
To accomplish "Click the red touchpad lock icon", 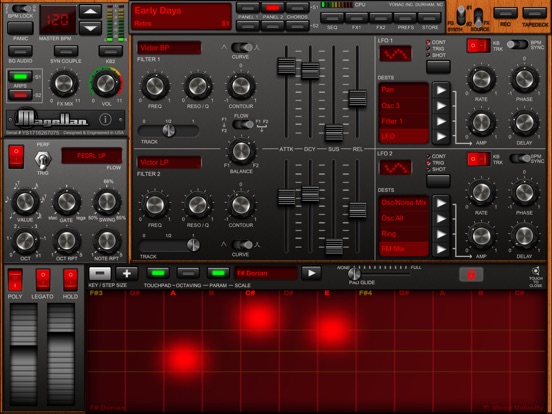I will [471, 274].
